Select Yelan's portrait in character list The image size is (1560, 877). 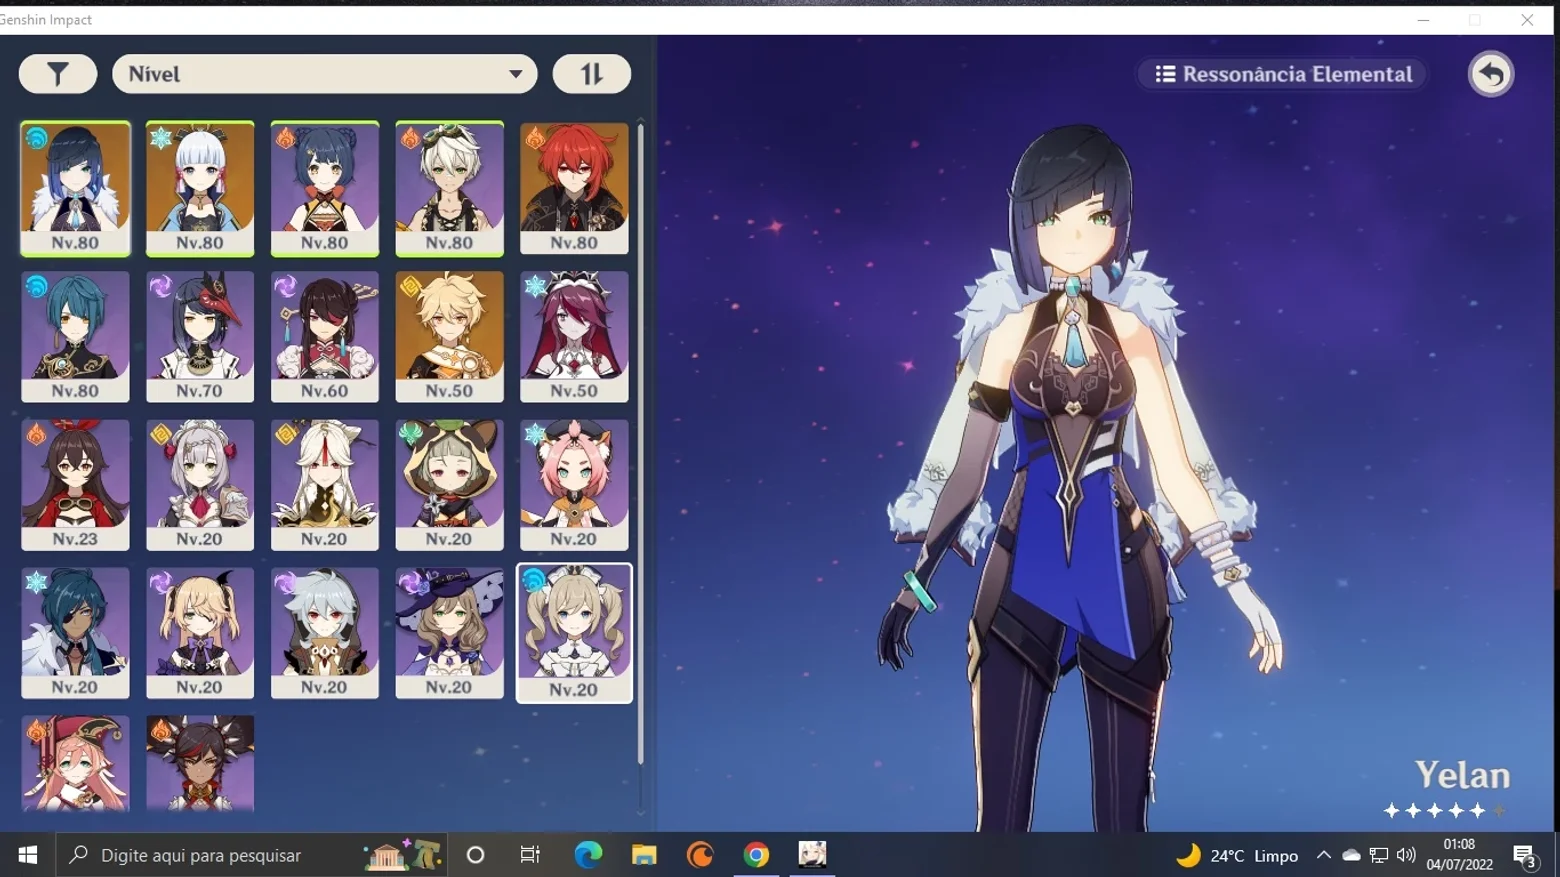pos(75,188)
